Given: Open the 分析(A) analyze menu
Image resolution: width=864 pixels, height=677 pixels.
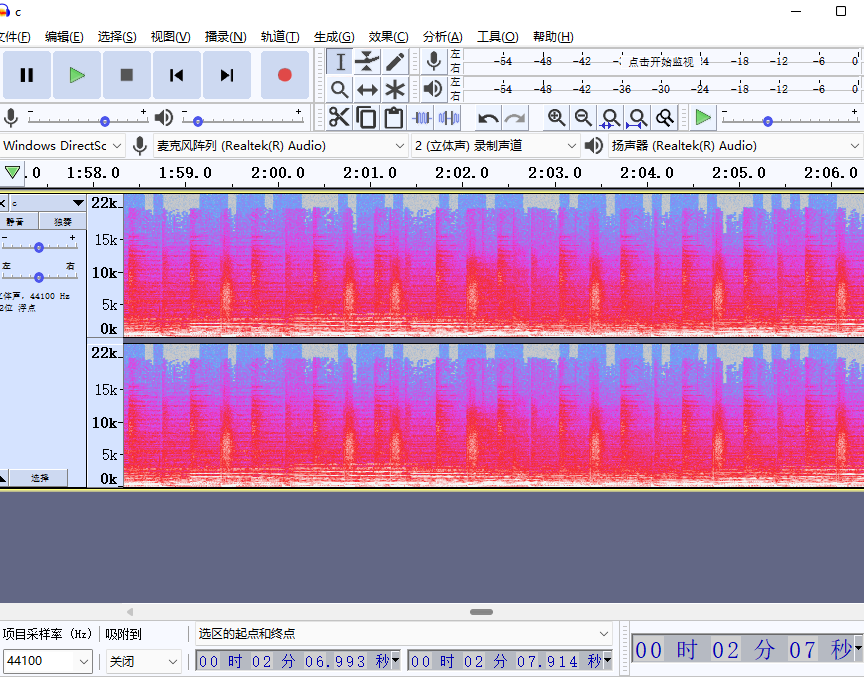Looking at the screenshot, I should click(442, 37).
